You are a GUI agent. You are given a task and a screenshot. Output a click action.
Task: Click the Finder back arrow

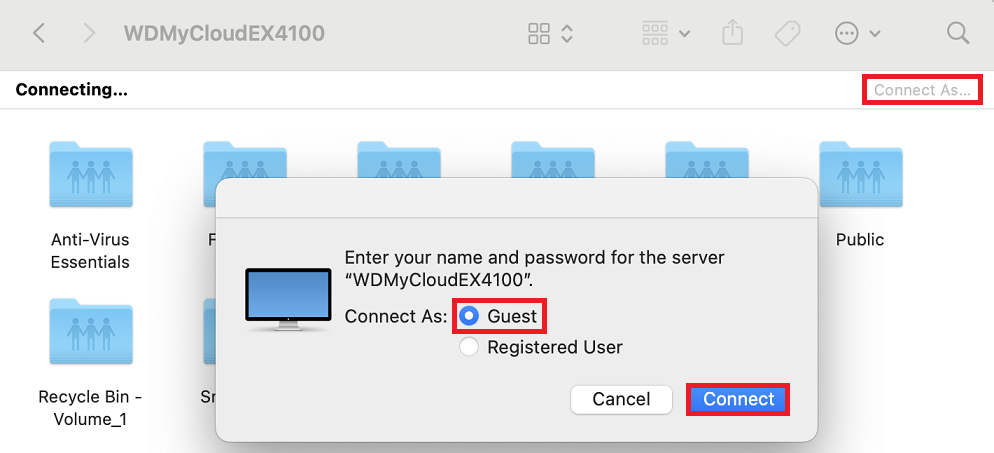[39, 34]
